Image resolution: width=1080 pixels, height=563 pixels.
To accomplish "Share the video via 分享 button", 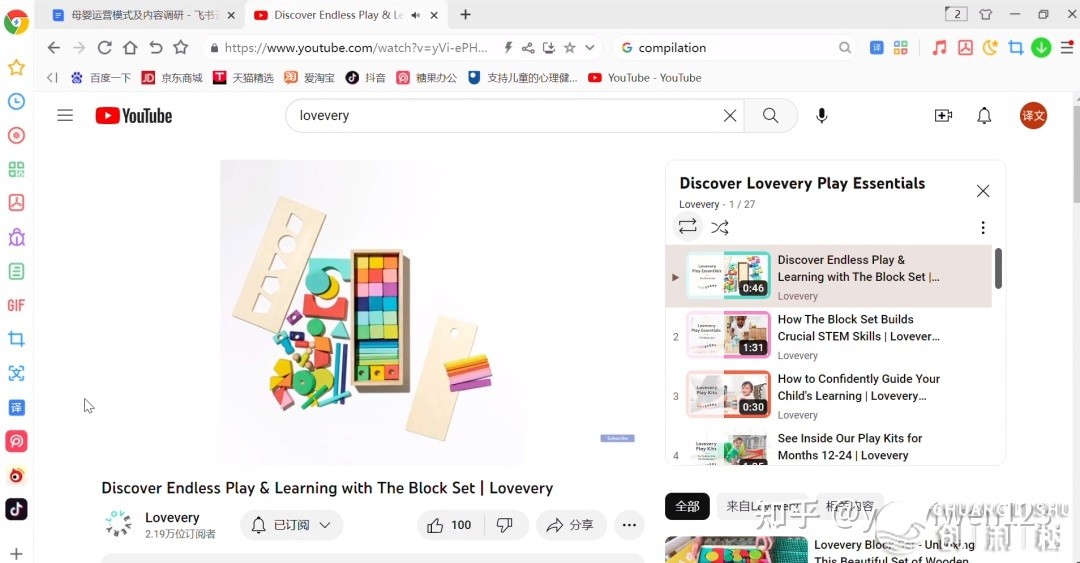I will point(570,525).
